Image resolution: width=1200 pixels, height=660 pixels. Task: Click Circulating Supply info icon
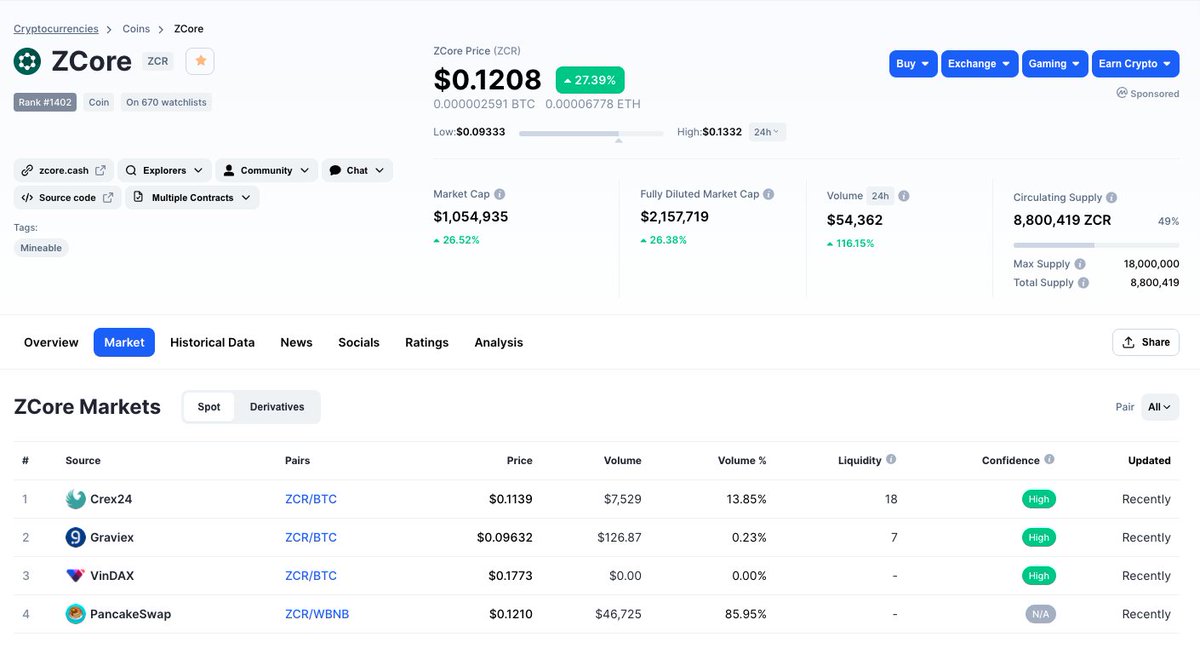1112,198
